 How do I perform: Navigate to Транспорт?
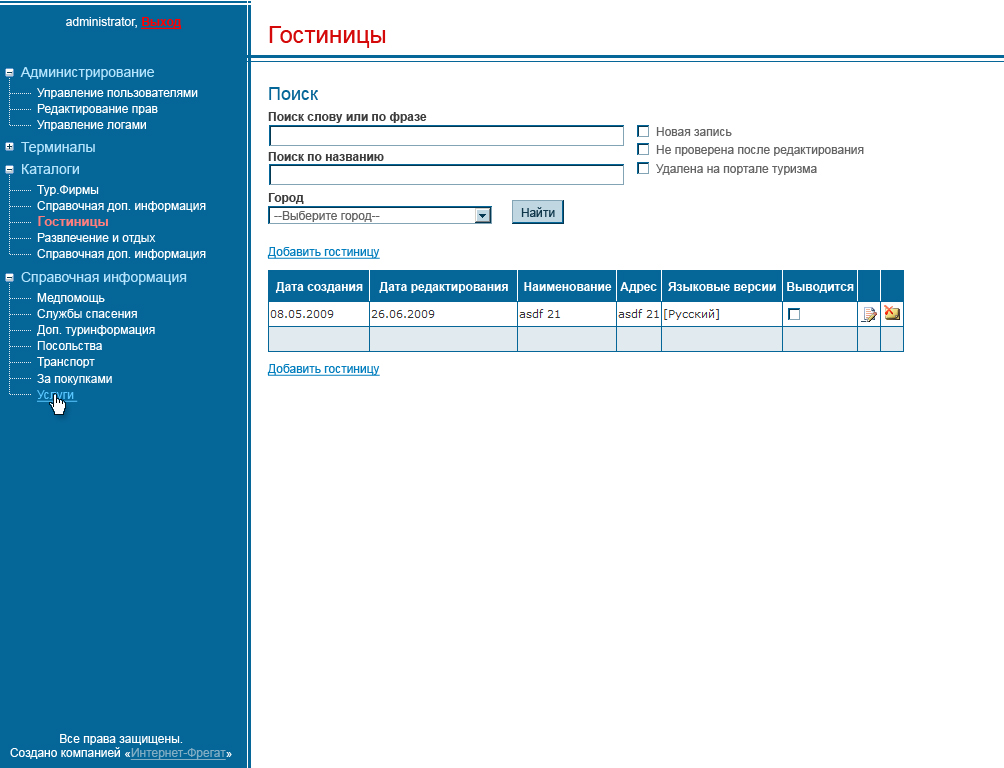tap(66, 362)
